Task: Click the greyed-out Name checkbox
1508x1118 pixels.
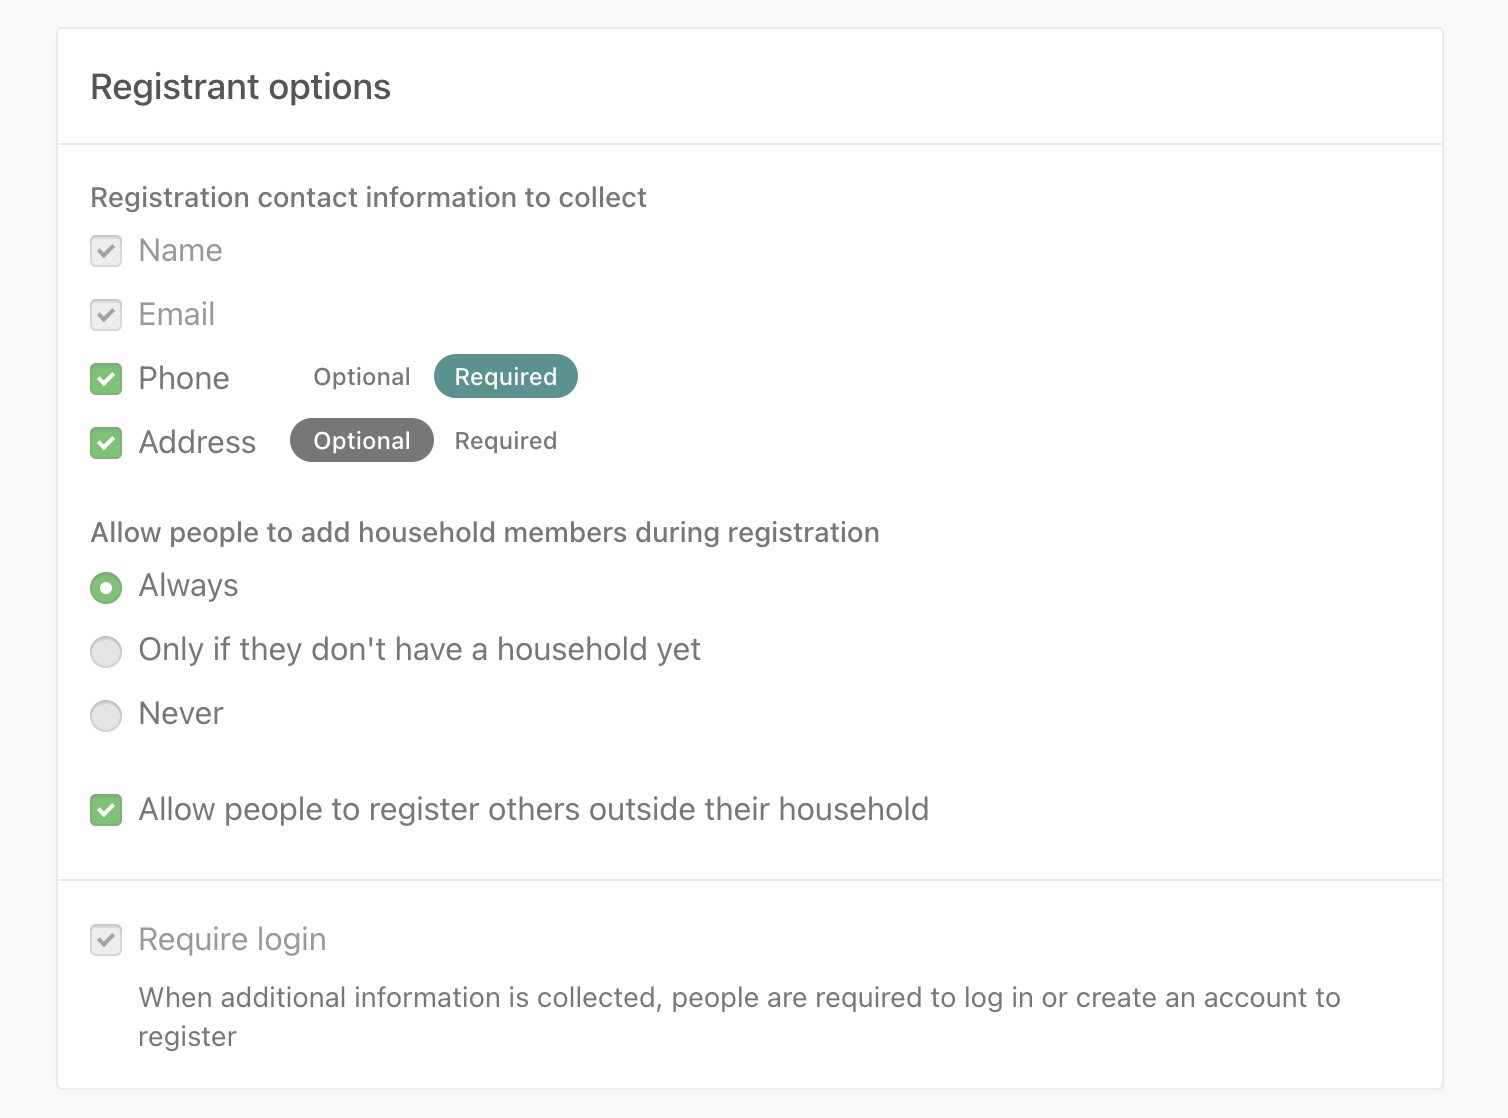Action: click(106, 251)
